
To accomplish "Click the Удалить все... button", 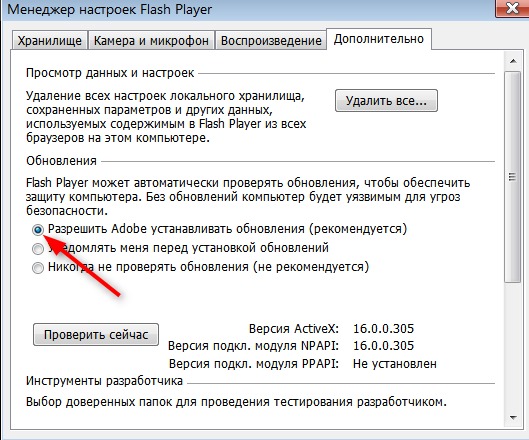I will coord(386,101).
